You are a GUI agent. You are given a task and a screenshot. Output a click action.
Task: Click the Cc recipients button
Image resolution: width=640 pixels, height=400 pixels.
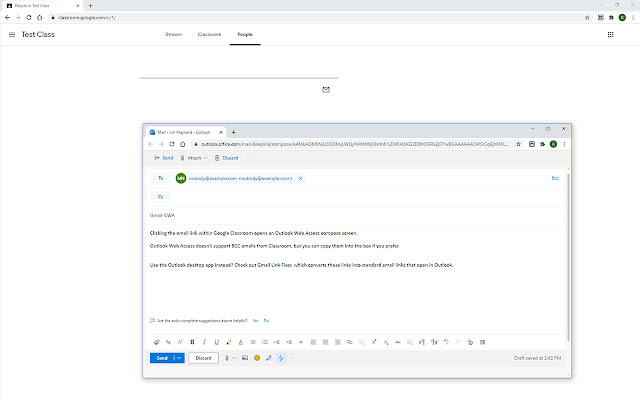pyautogui.click(x=161, y=197)
